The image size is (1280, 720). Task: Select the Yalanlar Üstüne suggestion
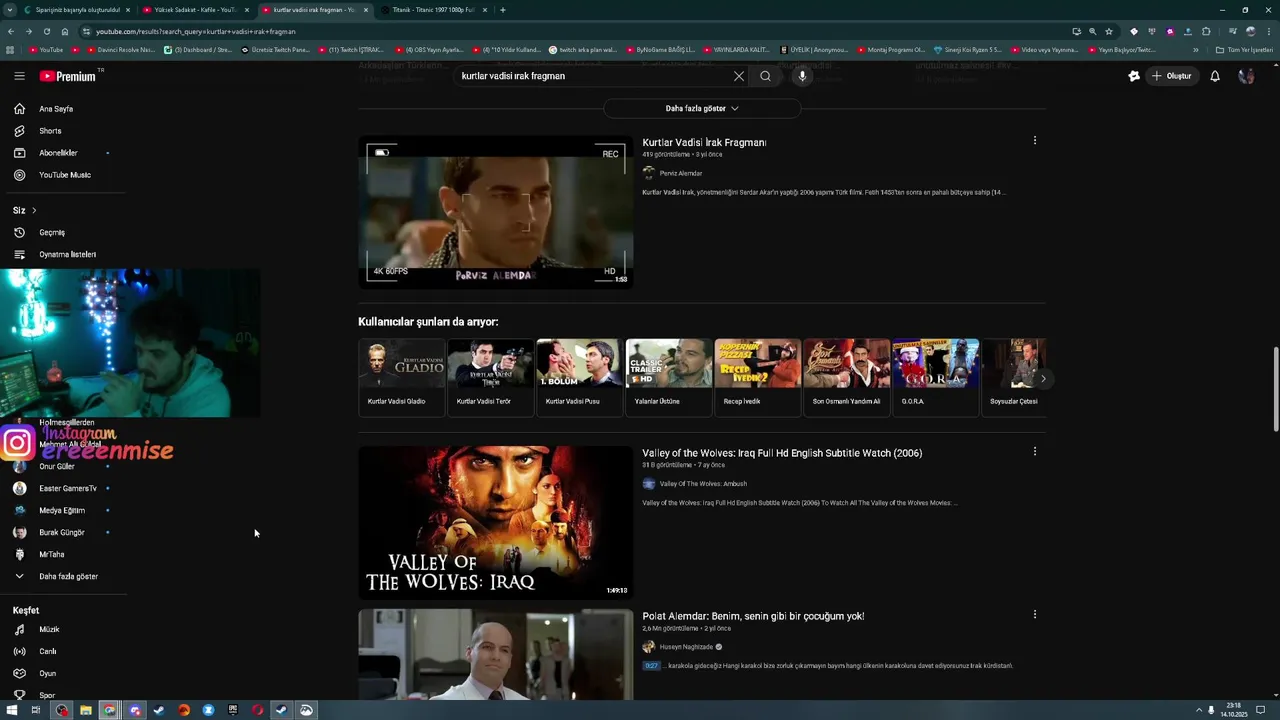pos(668,376)
